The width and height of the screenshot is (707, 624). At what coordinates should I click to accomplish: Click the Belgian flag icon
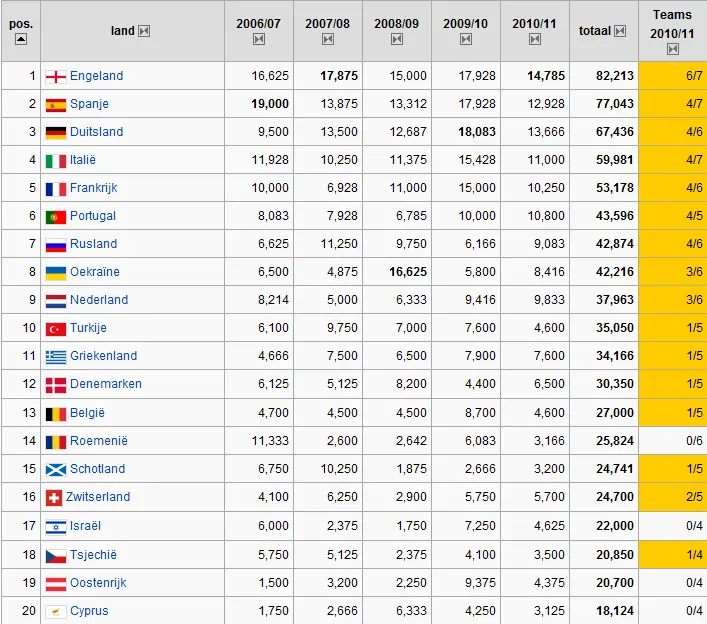click(56, 414)
